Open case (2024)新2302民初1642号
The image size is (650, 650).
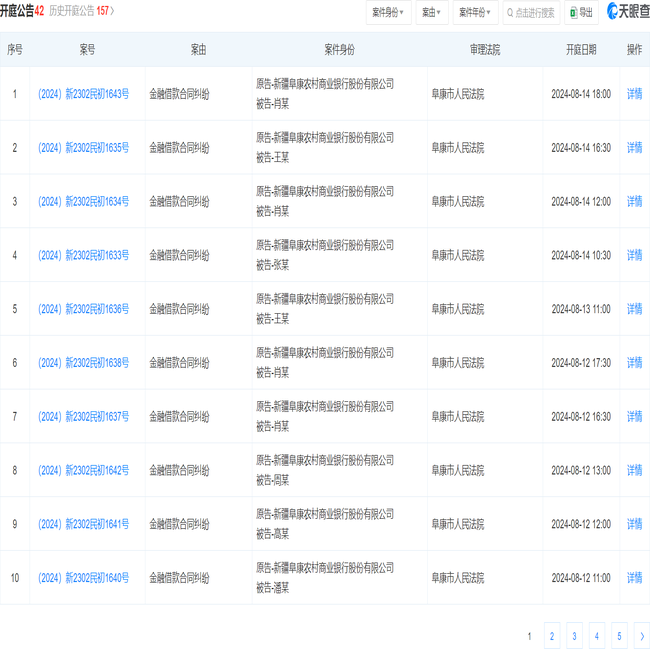click(83, 470)
